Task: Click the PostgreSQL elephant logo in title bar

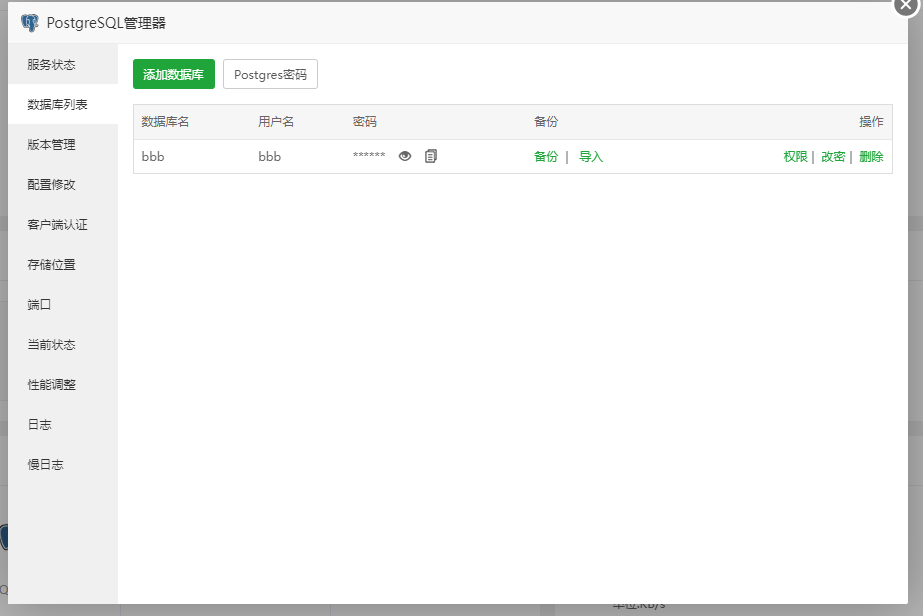Action: point(29,23)
